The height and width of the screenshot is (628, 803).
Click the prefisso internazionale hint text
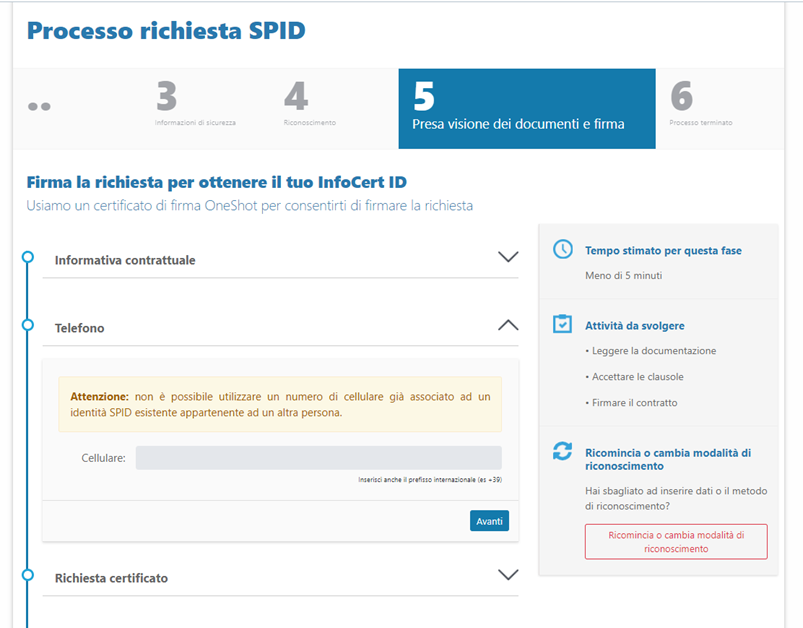tap(430, 479)
